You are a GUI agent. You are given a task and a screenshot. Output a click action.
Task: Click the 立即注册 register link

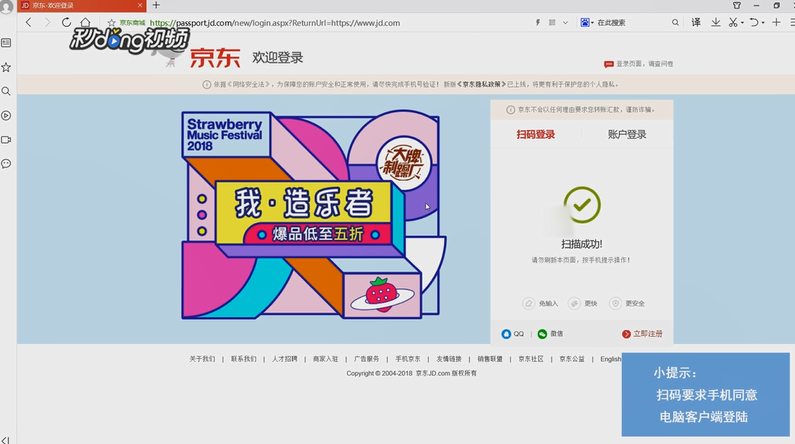pos(642,334)
